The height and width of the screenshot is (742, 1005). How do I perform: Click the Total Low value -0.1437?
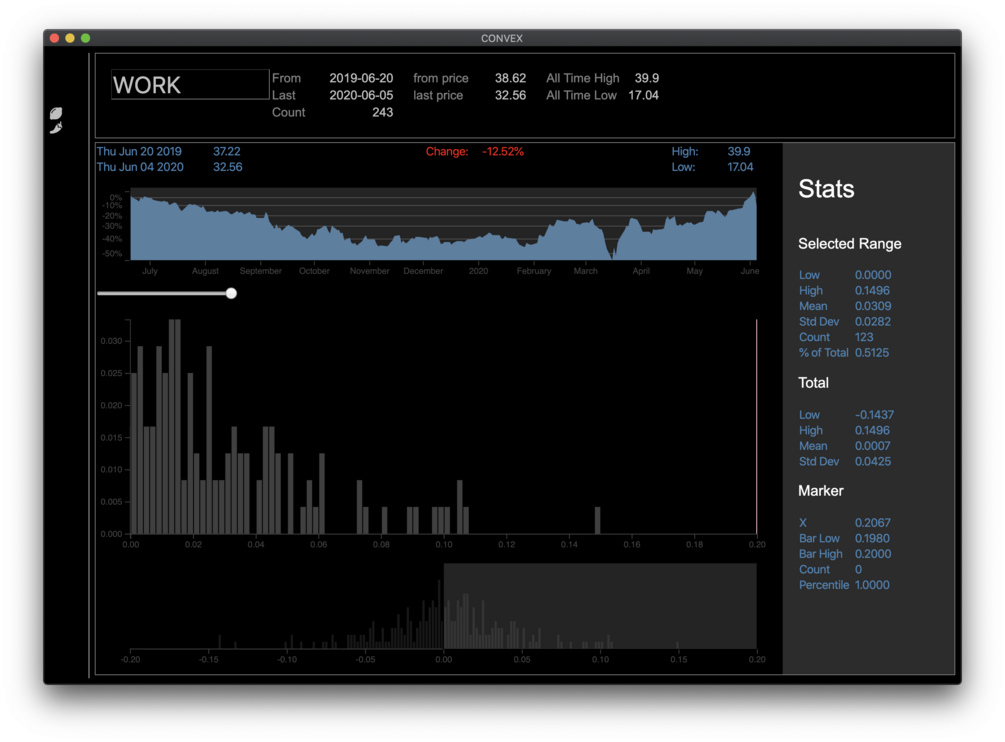click(874, 415)
